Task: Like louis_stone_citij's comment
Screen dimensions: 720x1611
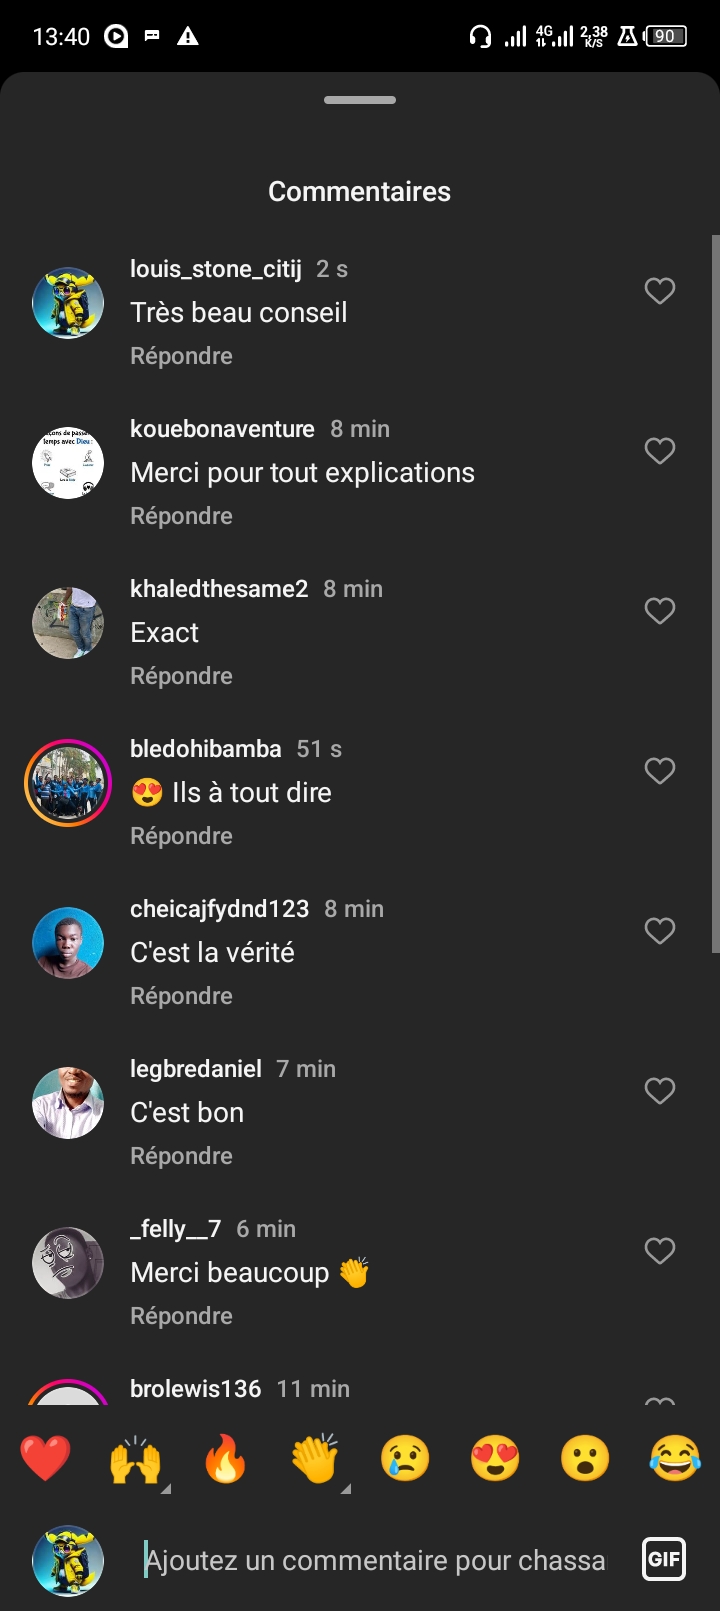Action: coord(660,291)
